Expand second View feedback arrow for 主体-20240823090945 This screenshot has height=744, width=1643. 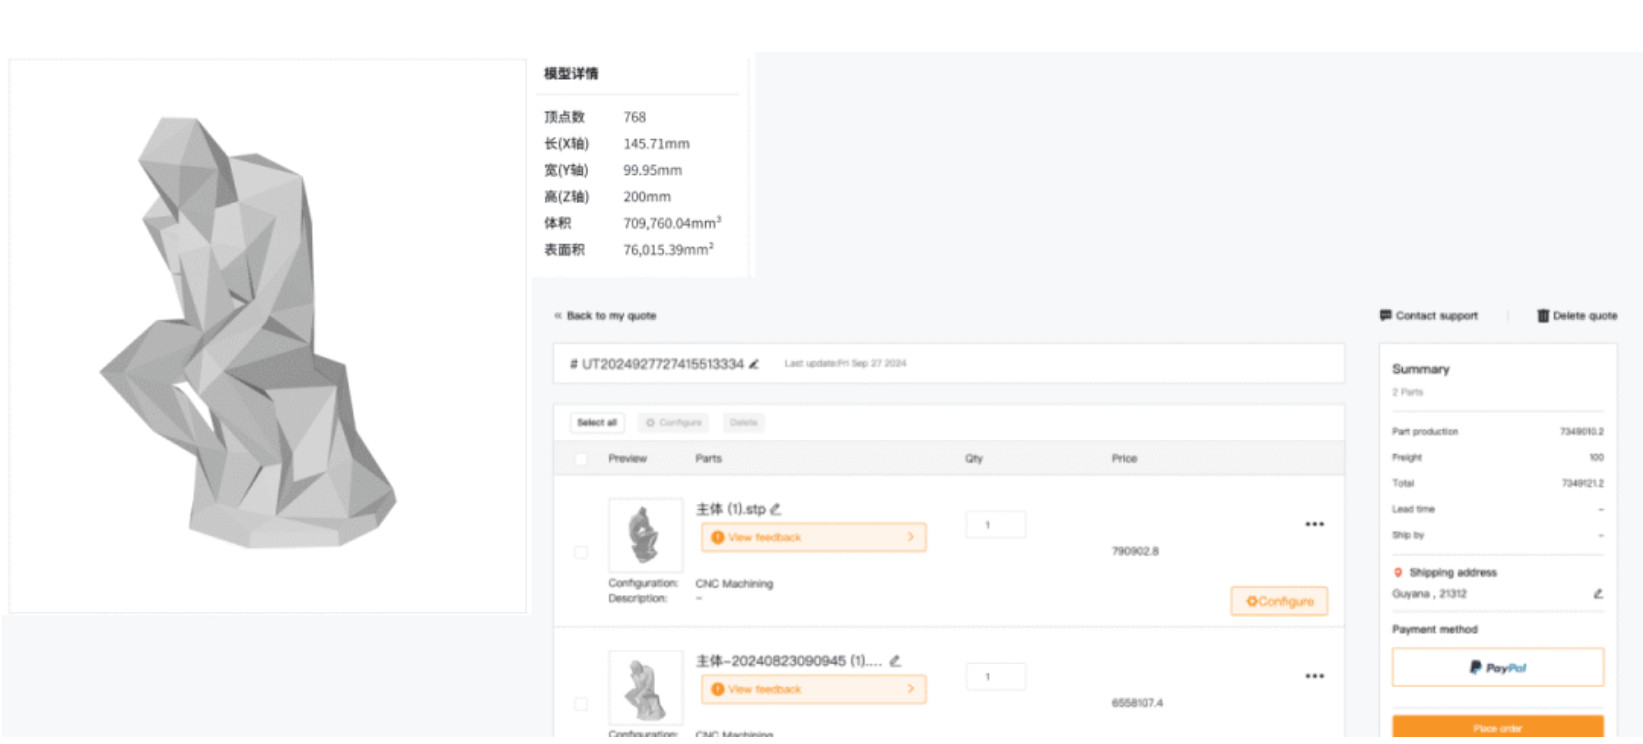coord(910,689)
